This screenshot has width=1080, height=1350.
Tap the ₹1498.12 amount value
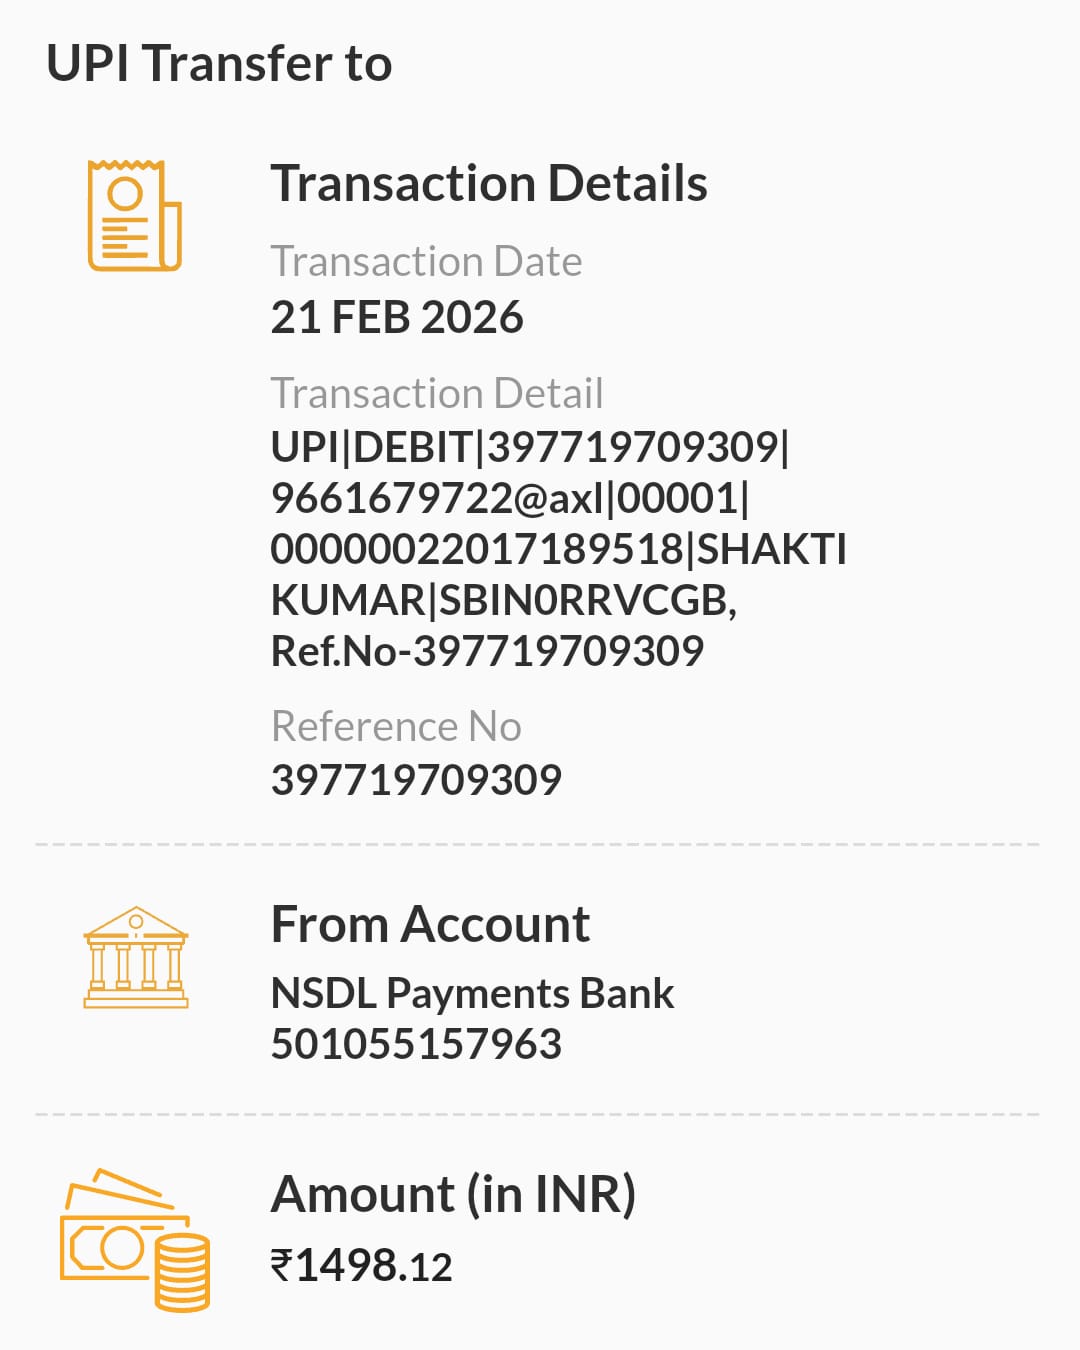pos(361,1266)
